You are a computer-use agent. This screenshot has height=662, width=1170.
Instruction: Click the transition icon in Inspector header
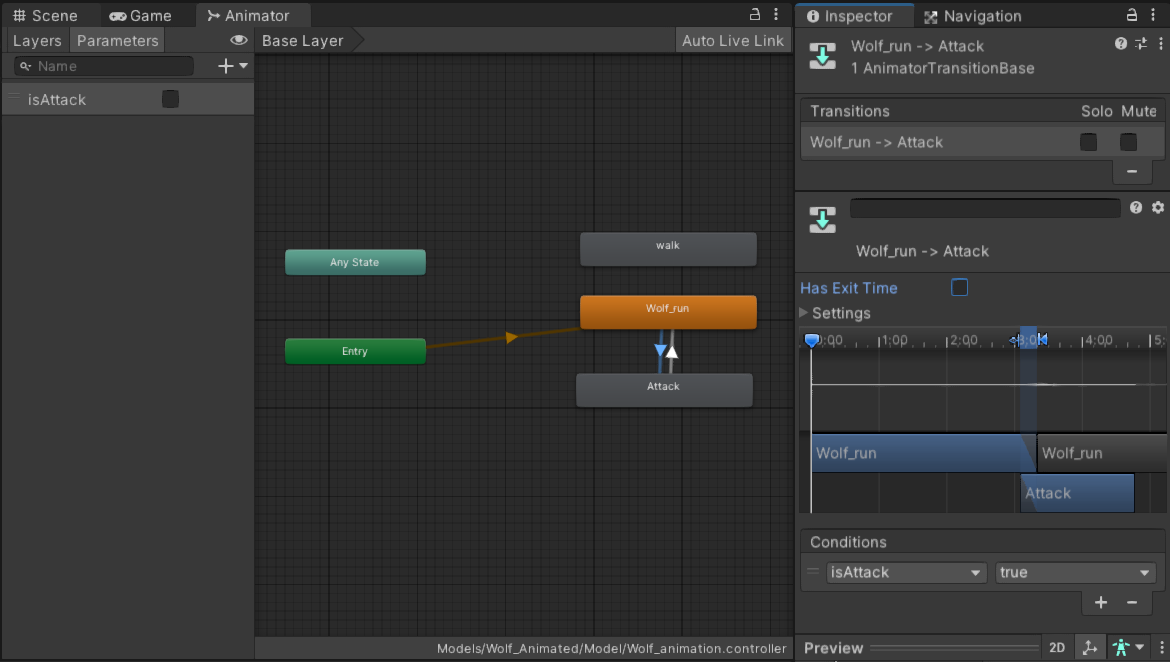pyautogui.click(x=822, y=56)
